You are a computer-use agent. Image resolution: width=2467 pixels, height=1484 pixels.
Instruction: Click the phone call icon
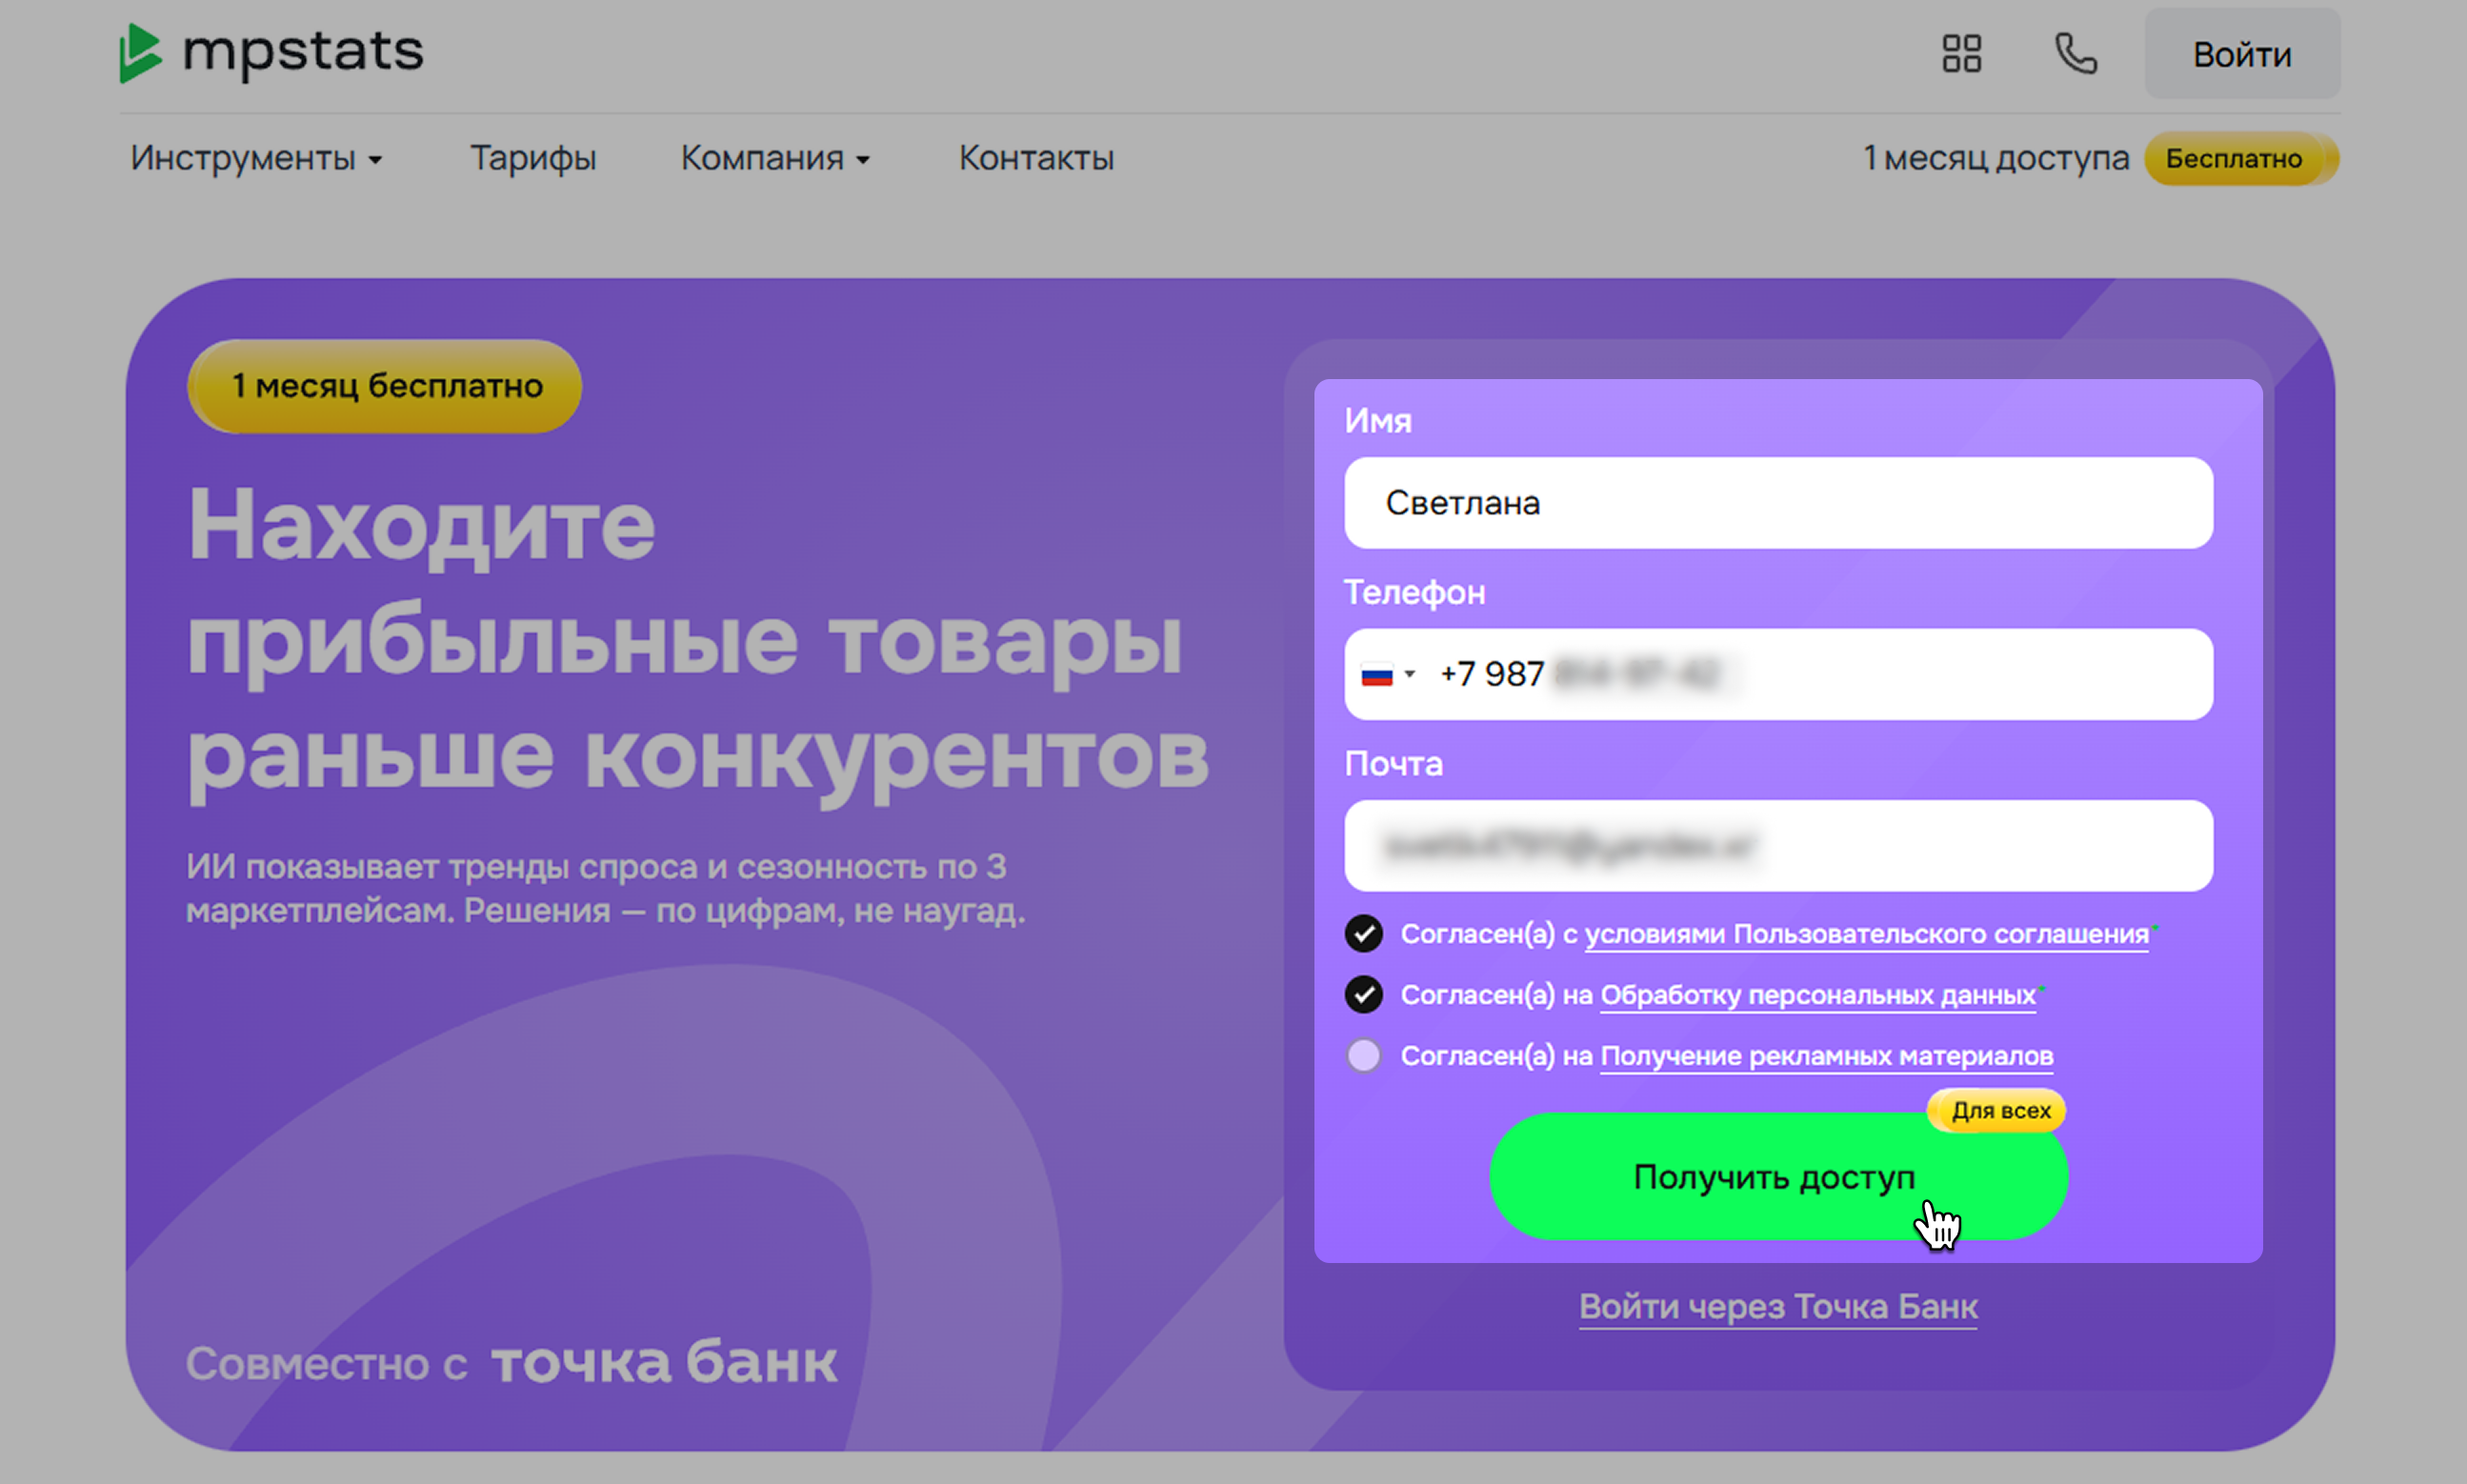2075,54
